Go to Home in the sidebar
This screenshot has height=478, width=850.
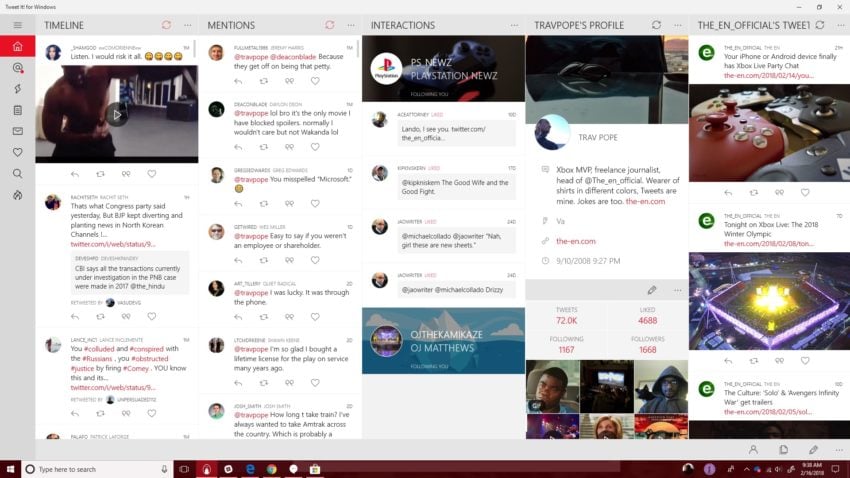click(17, 46)
